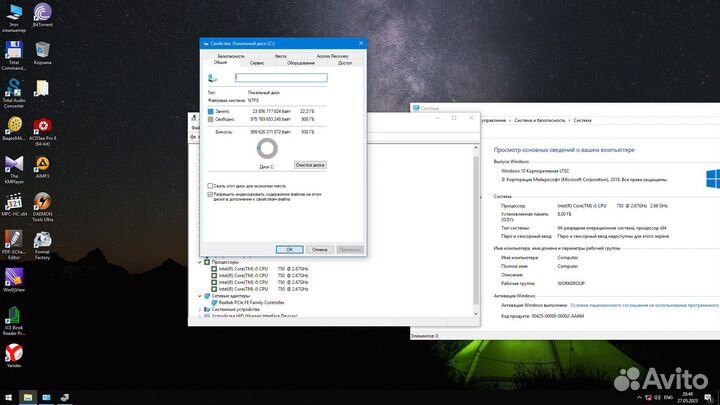The width and height of the screenshot is (720, 405).
Task: Click the 'Занято' used space color swatch
Action: [x=211, y=111]
